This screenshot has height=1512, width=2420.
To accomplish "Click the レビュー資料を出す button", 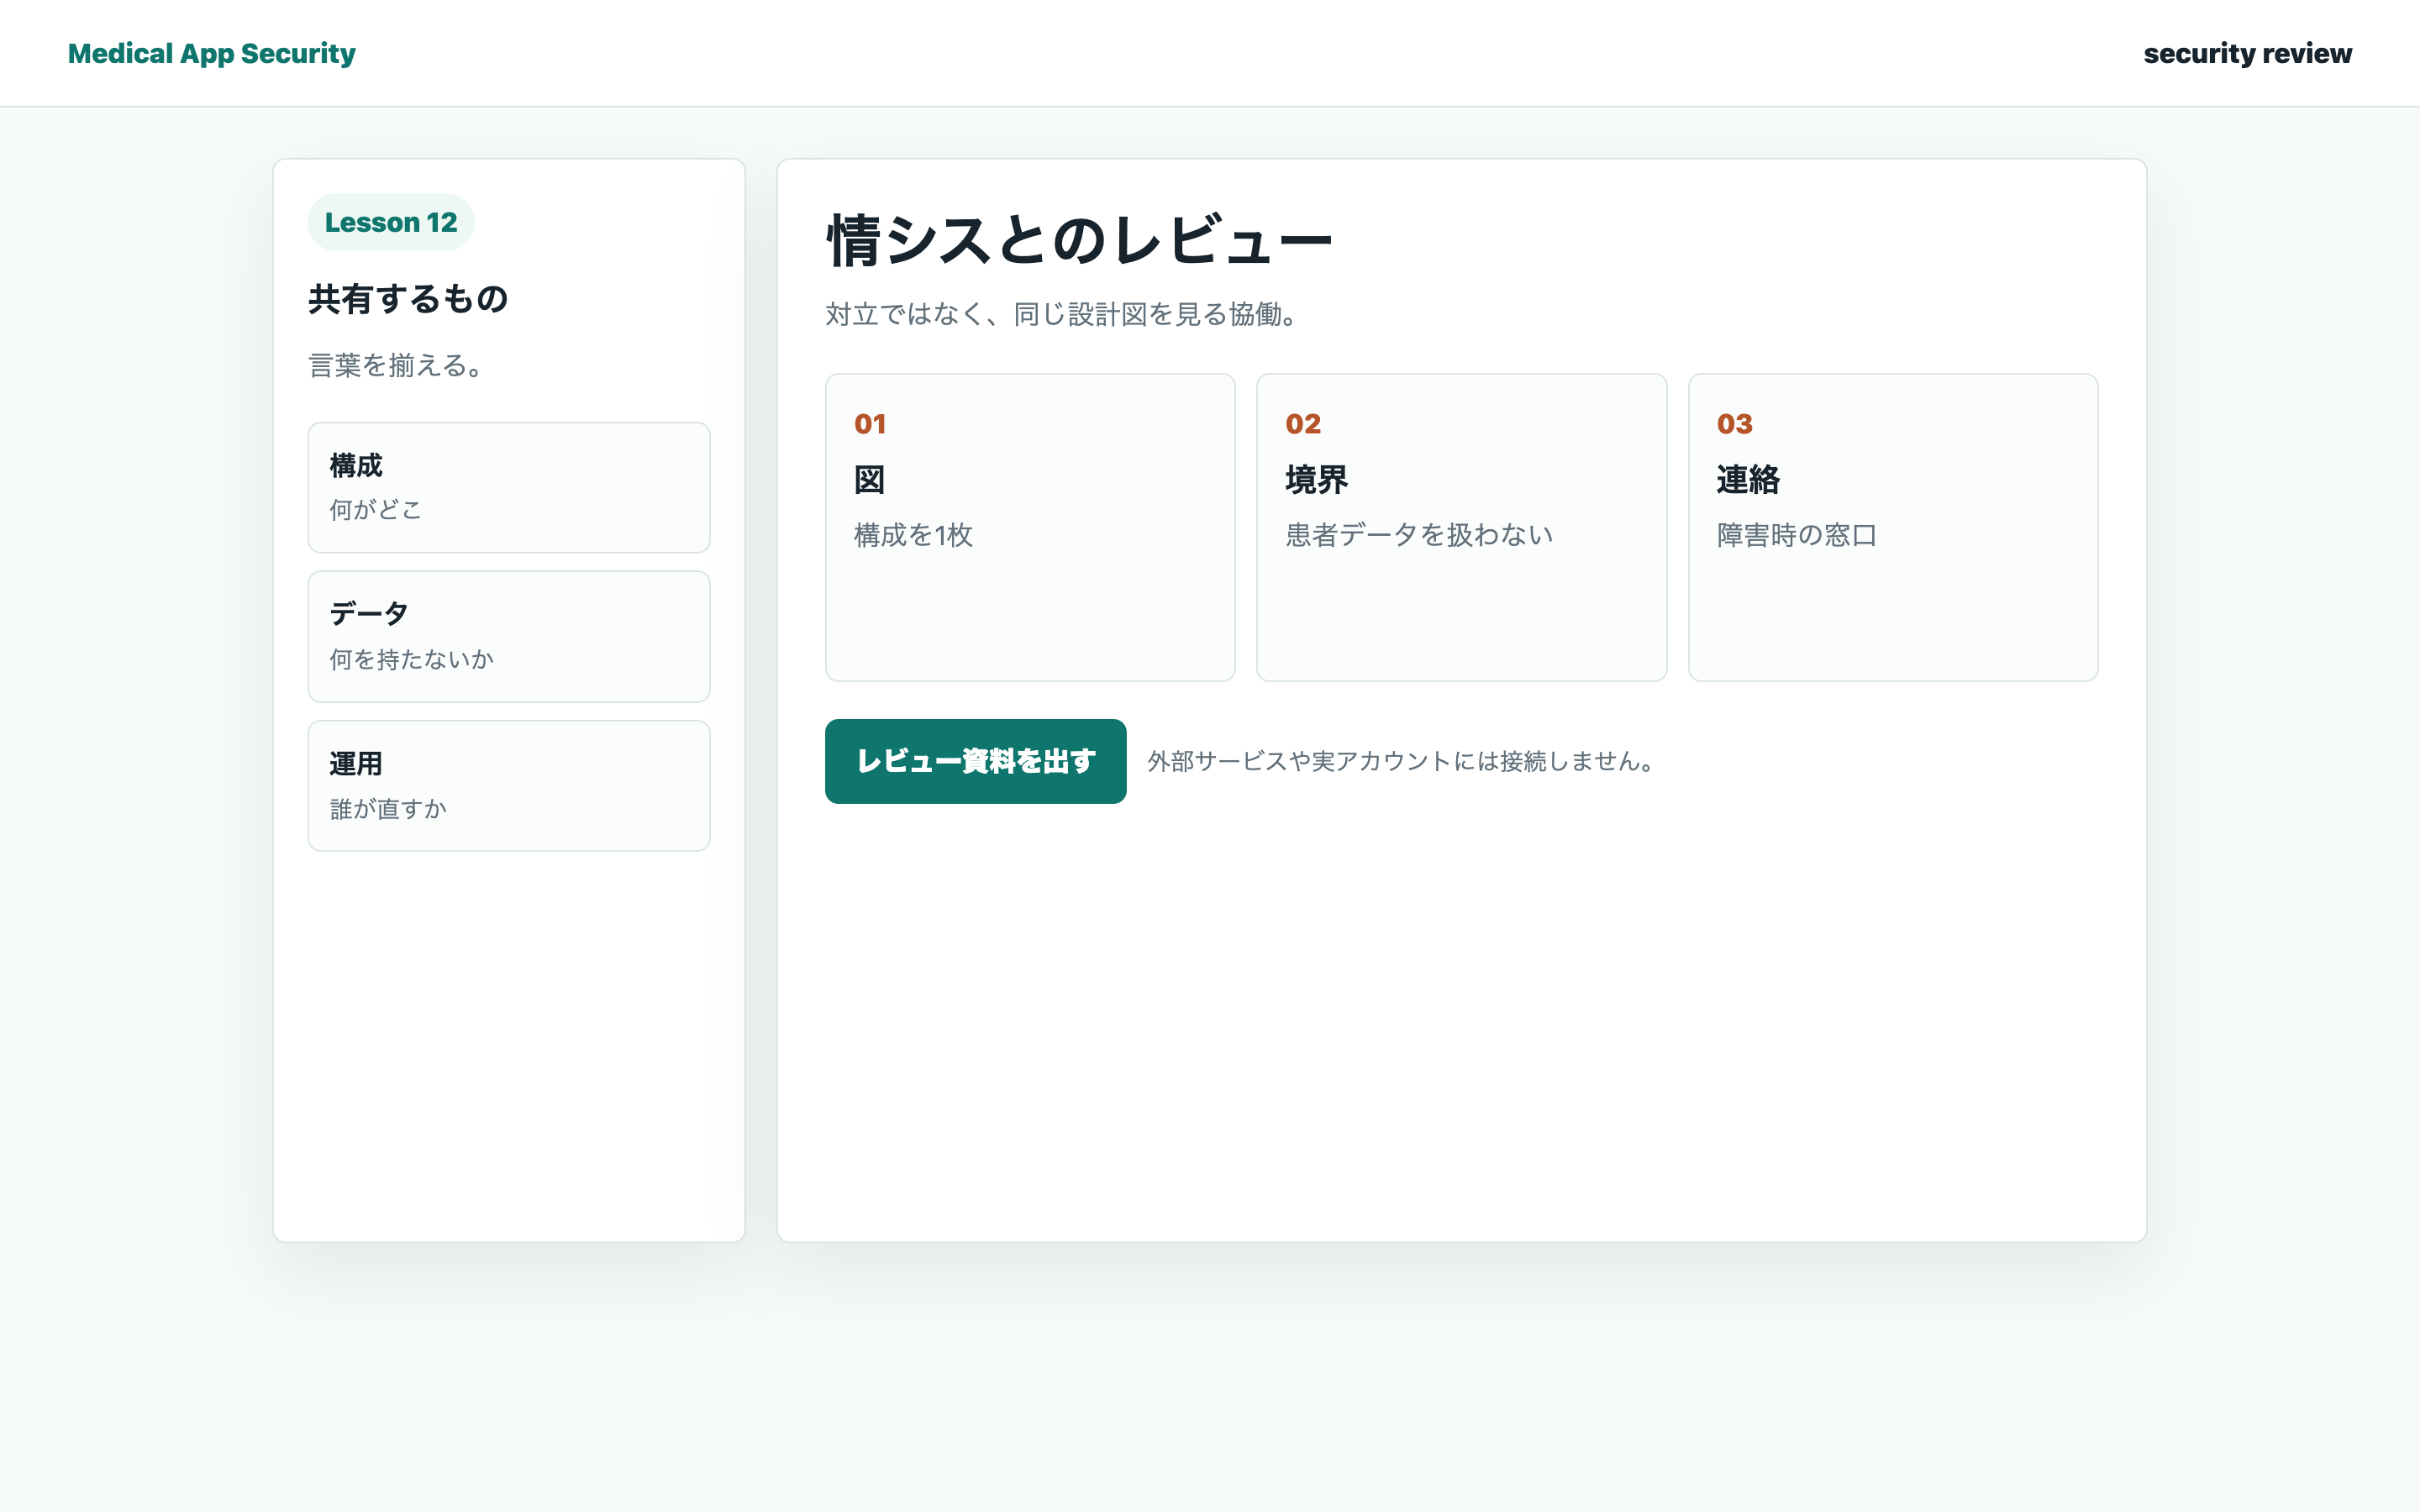I will [x=975, y=761].
